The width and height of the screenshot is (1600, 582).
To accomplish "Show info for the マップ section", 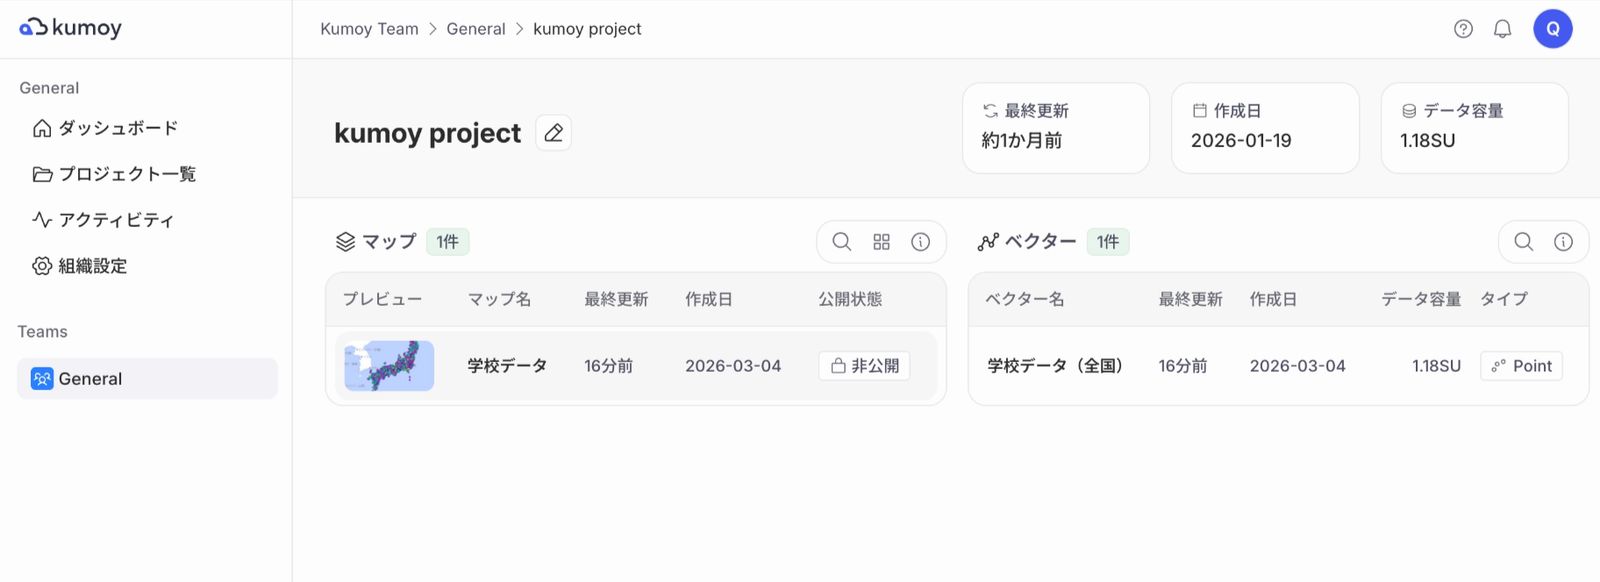I will 921,242.
